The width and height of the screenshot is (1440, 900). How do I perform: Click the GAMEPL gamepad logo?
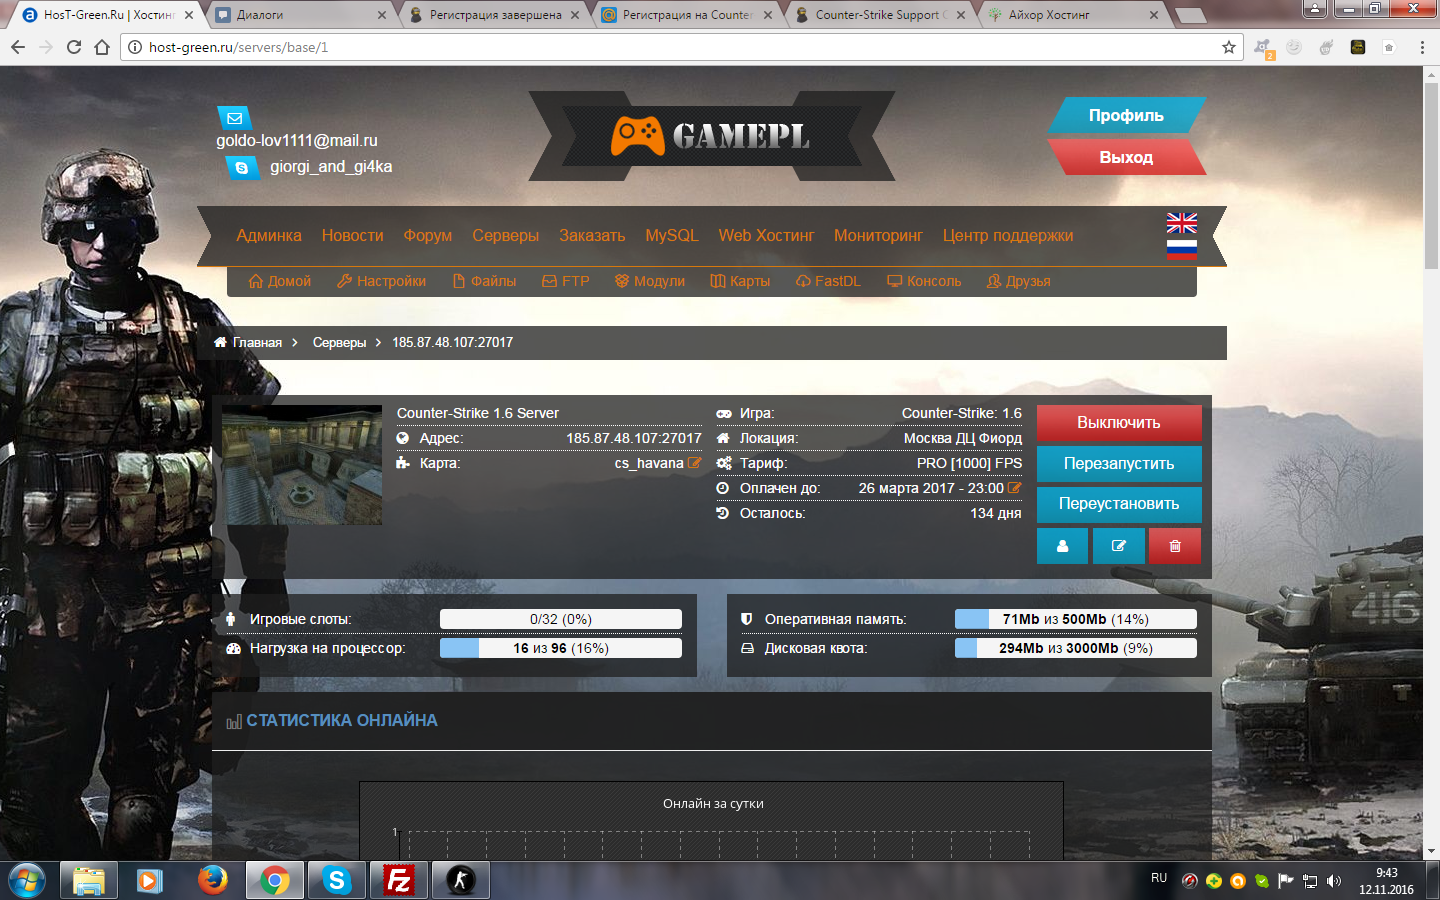(x=711, y=136)
